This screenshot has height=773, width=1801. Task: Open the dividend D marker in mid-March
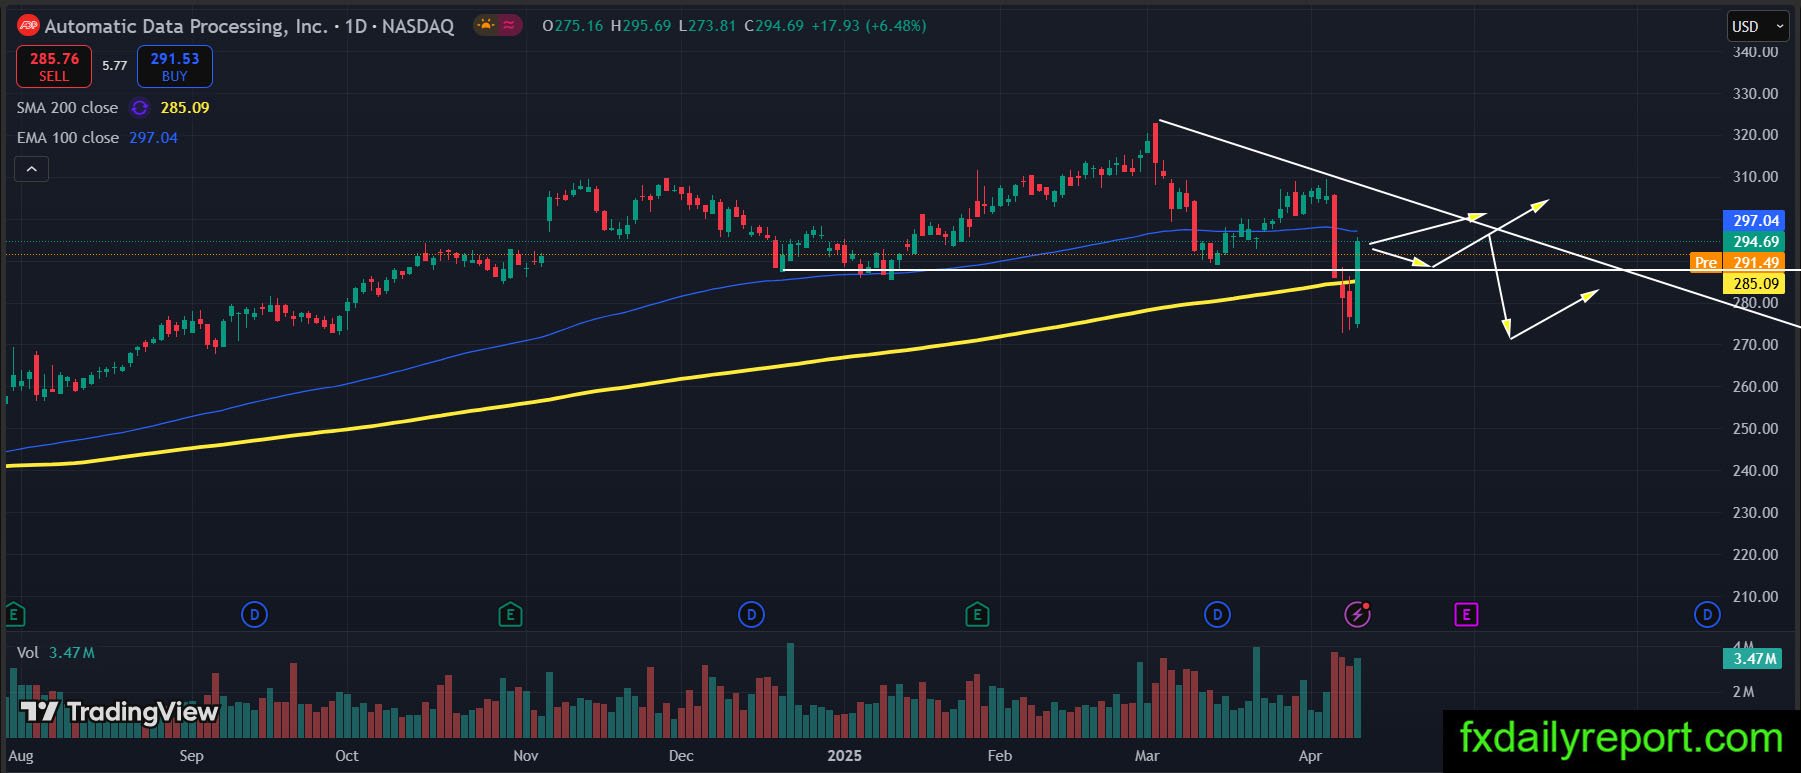(x=1217, y=614)
